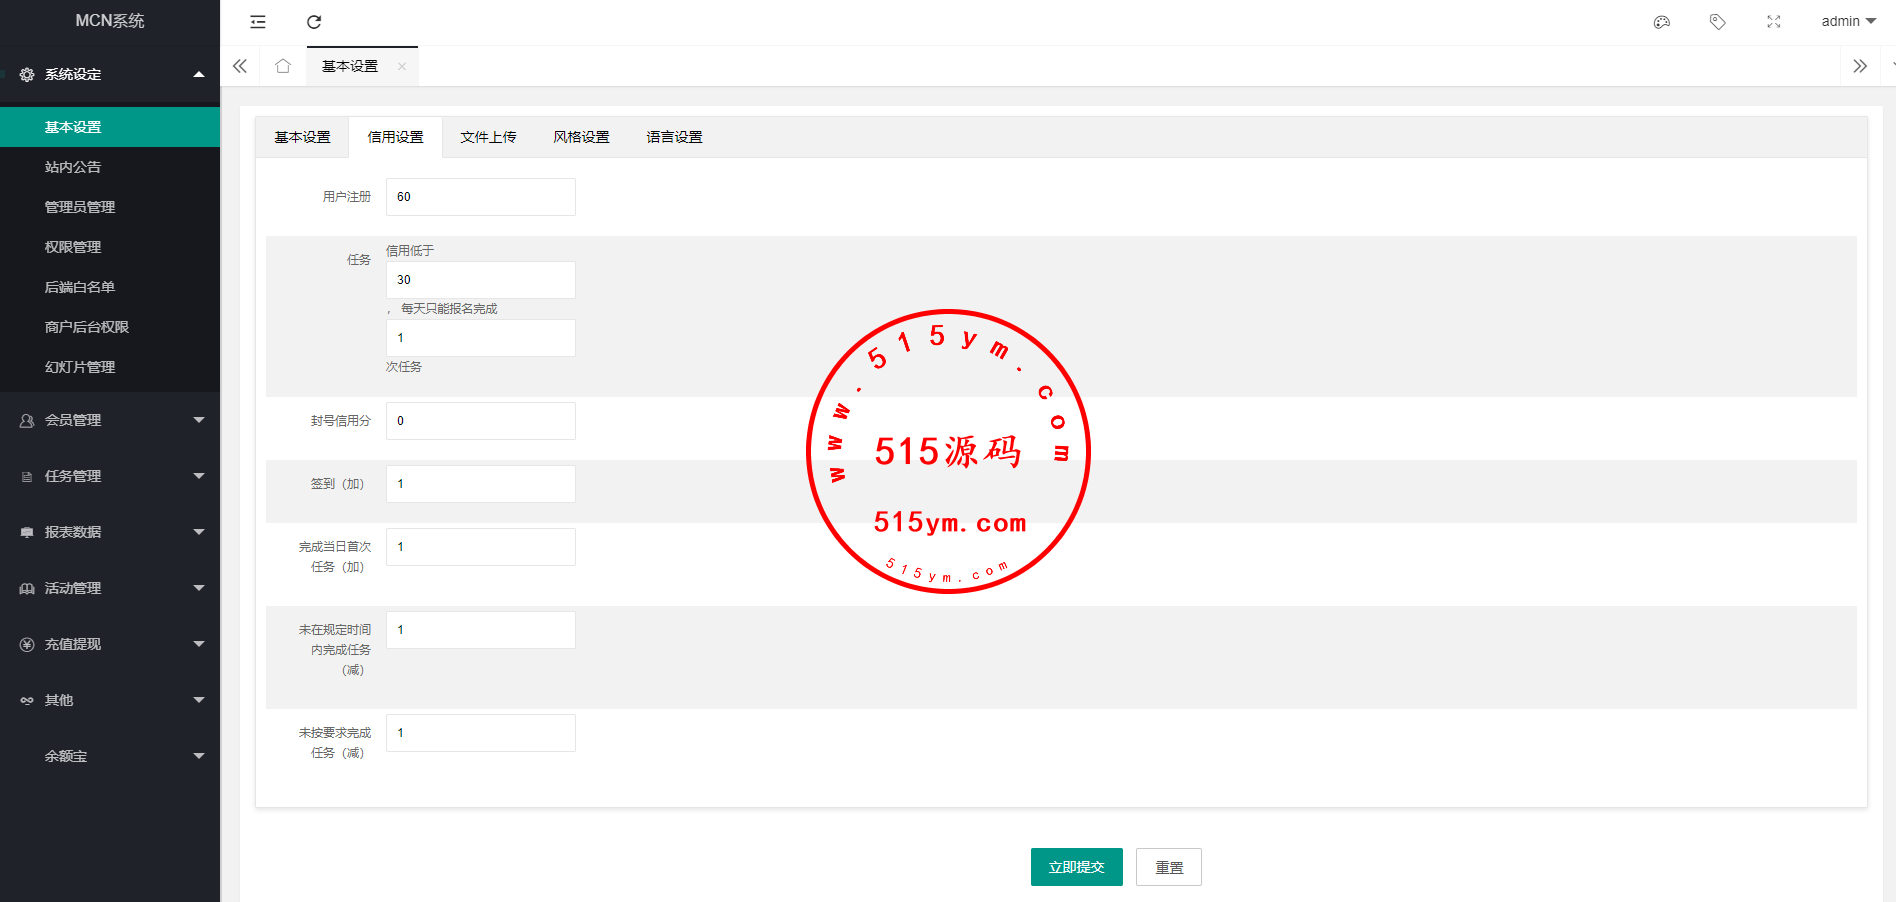The width and height of the screenshot is (1896, 902).
Task: Open the theme palette icon
Action: pyautogui.click(x=1662, y=22)
